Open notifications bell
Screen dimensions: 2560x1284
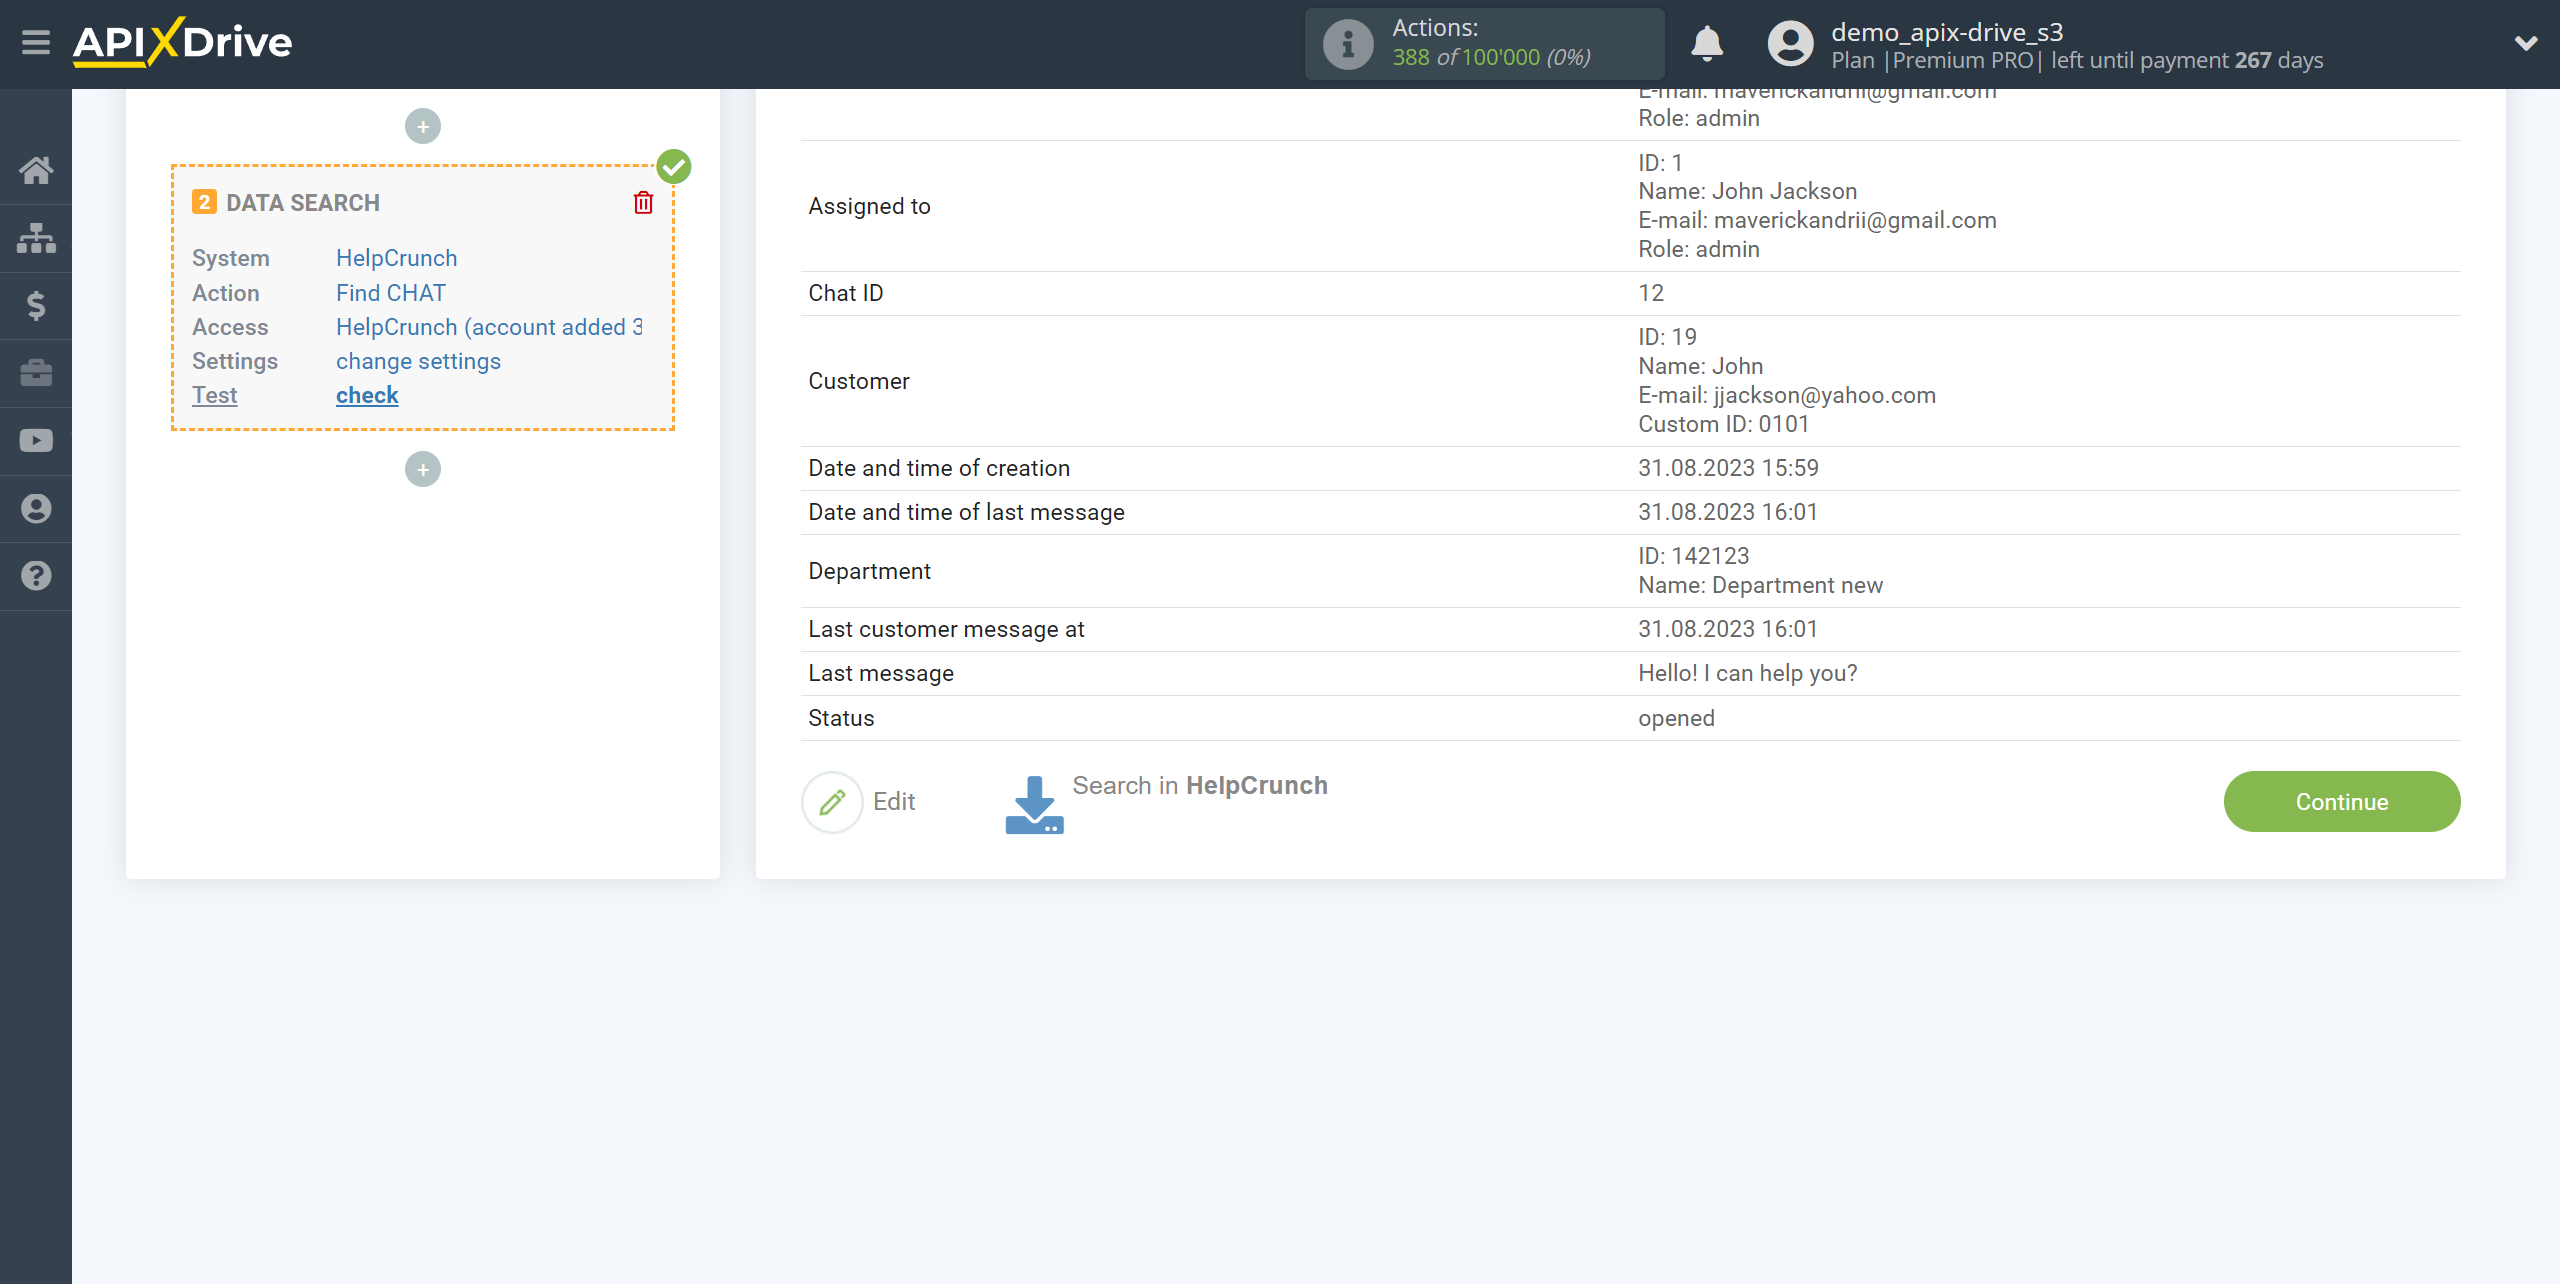coord(1706,44)
